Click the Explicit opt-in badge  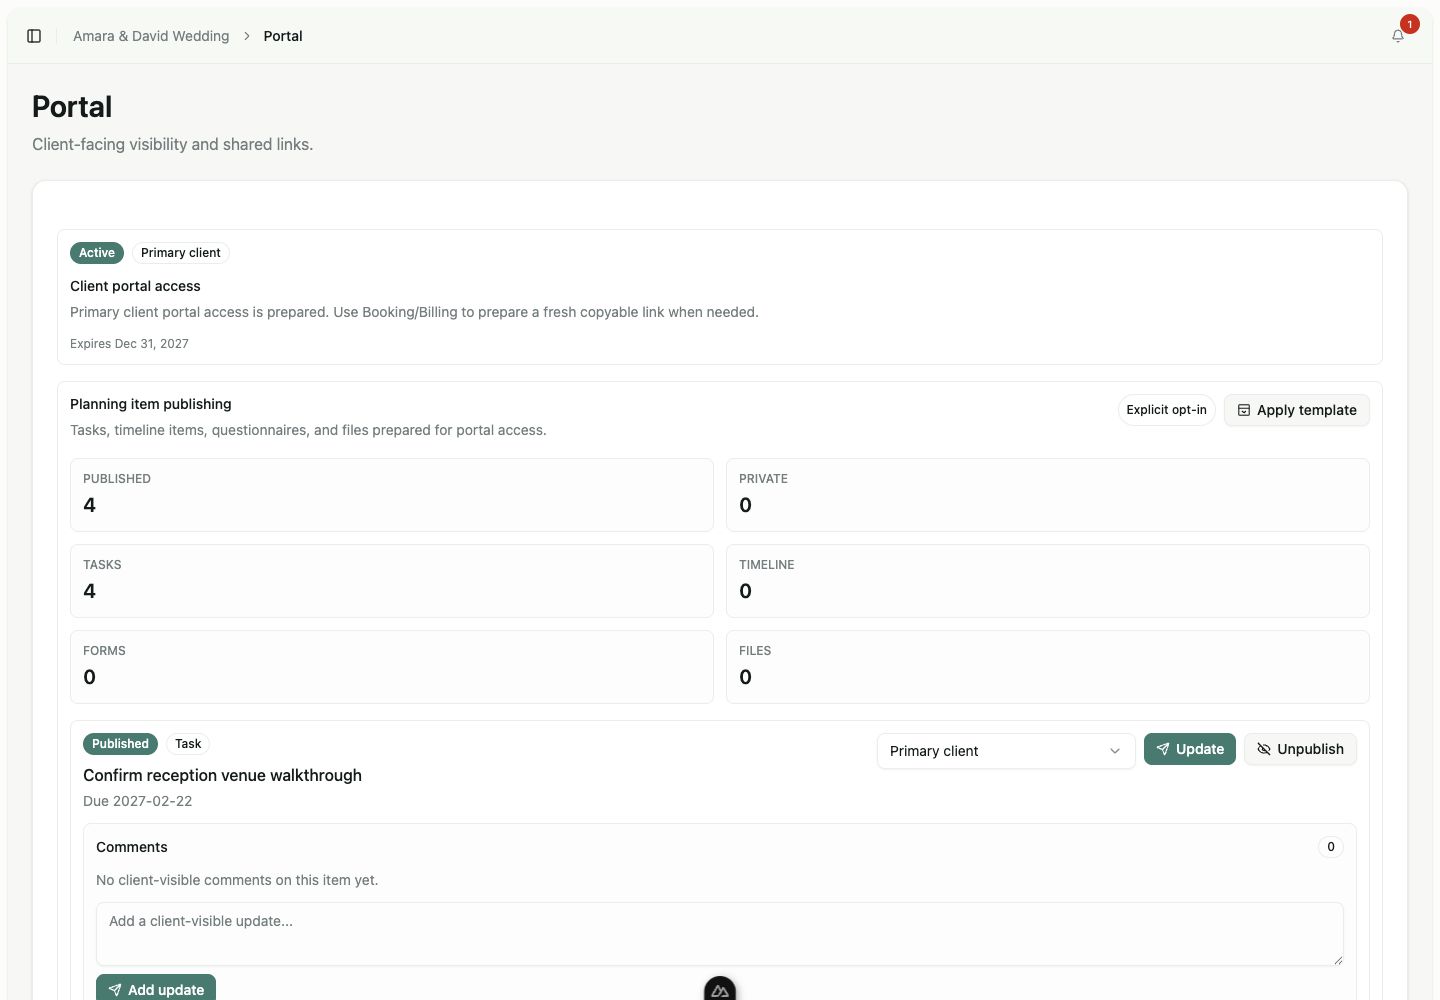click(1166, 410)
